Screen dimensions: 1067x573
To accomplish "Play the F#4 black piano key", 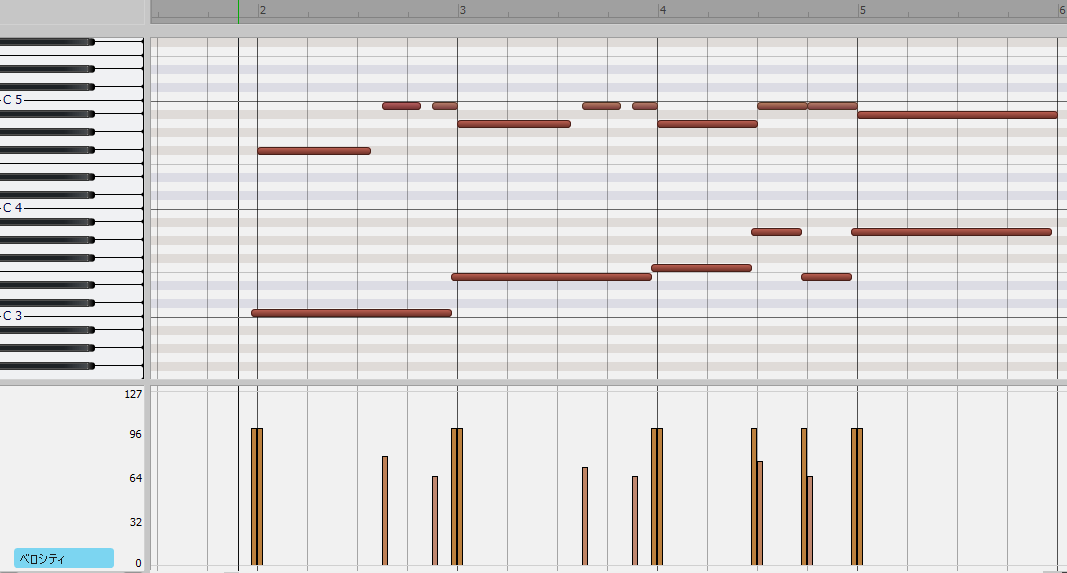I will point(47,150).
